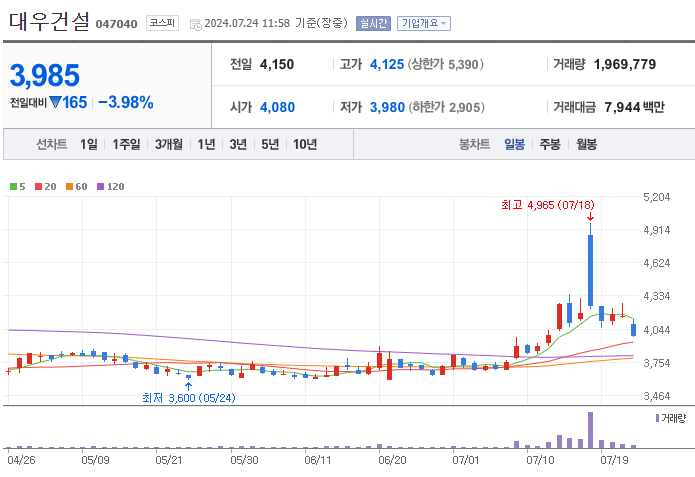
Task: Click the lower limit text 하한가 2,905
Action: (x=446, y=107)
